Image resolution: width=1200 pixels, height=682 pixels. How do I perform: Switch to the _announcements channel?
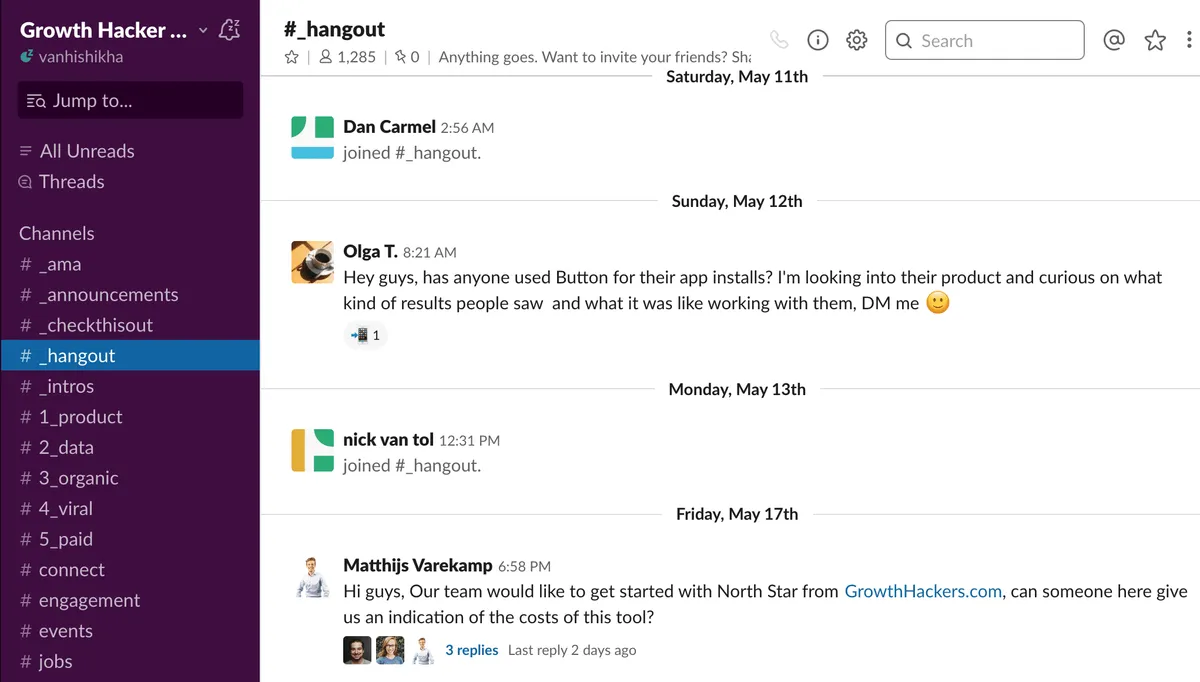pyautogui.click(x=108, y=295)
